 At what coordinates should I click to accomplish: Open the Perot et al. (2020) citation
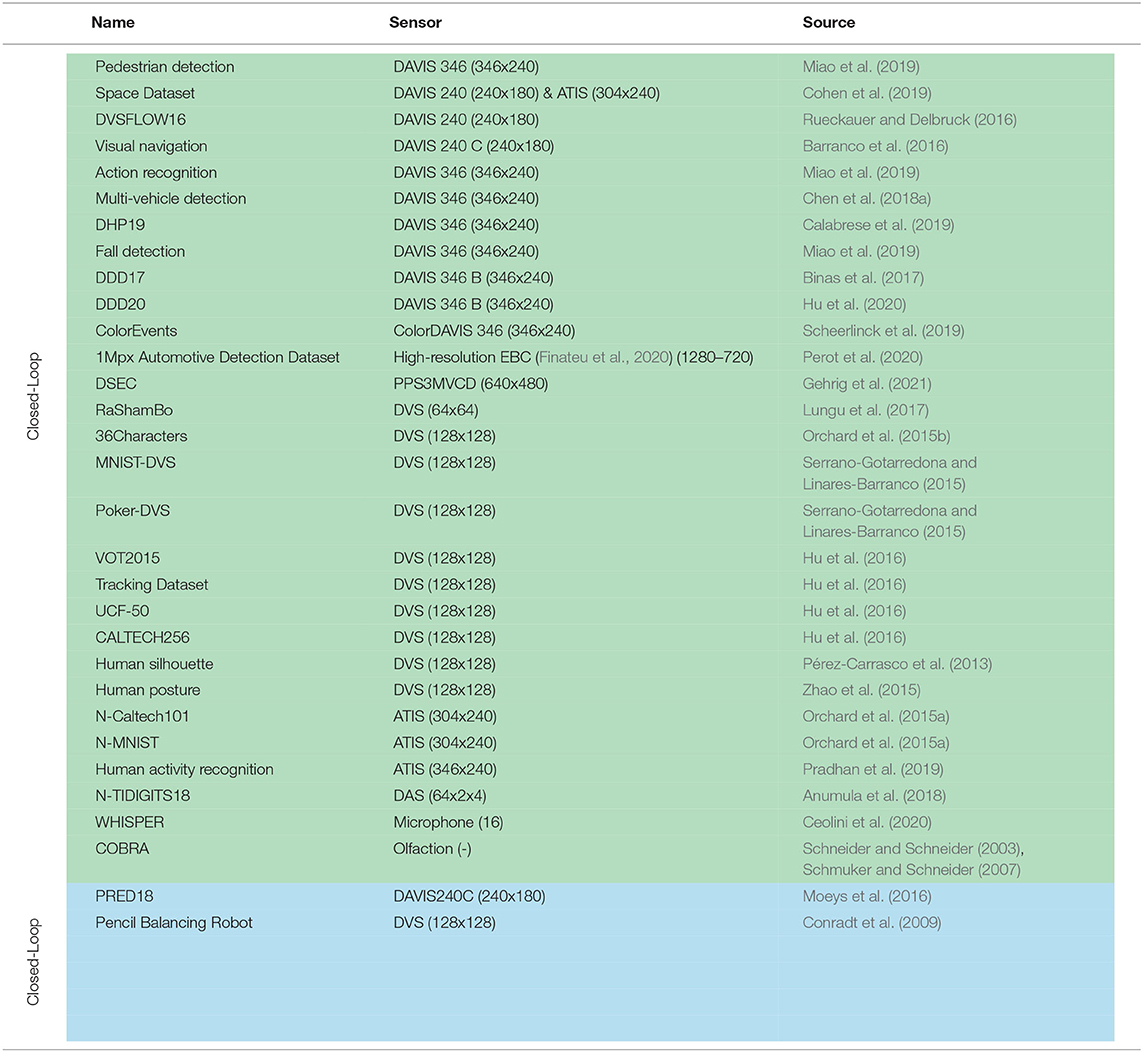pos(862,357)
